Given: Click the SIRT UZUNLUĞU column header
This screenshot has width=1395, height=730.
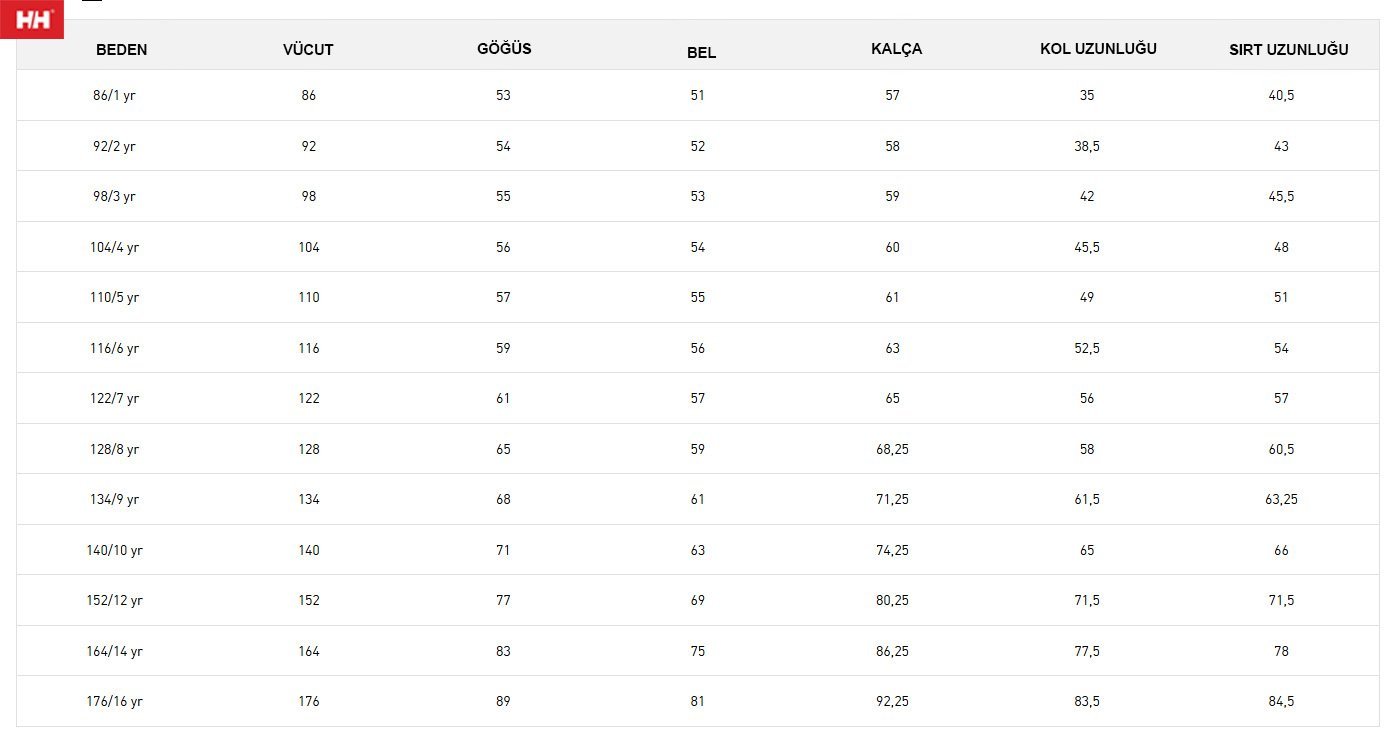Looking at the screenshot, I should point(1288,50).
